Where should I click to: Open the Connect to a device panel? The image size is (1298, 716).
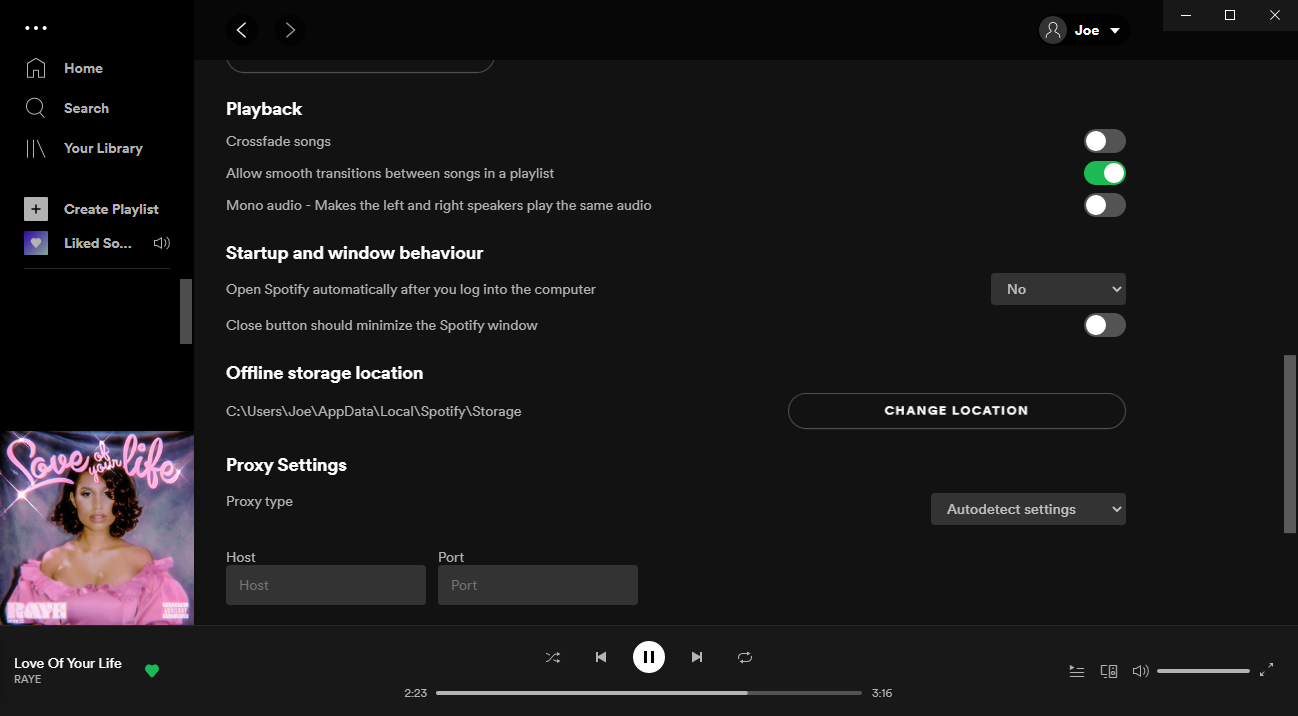[x=1109, y=670]
